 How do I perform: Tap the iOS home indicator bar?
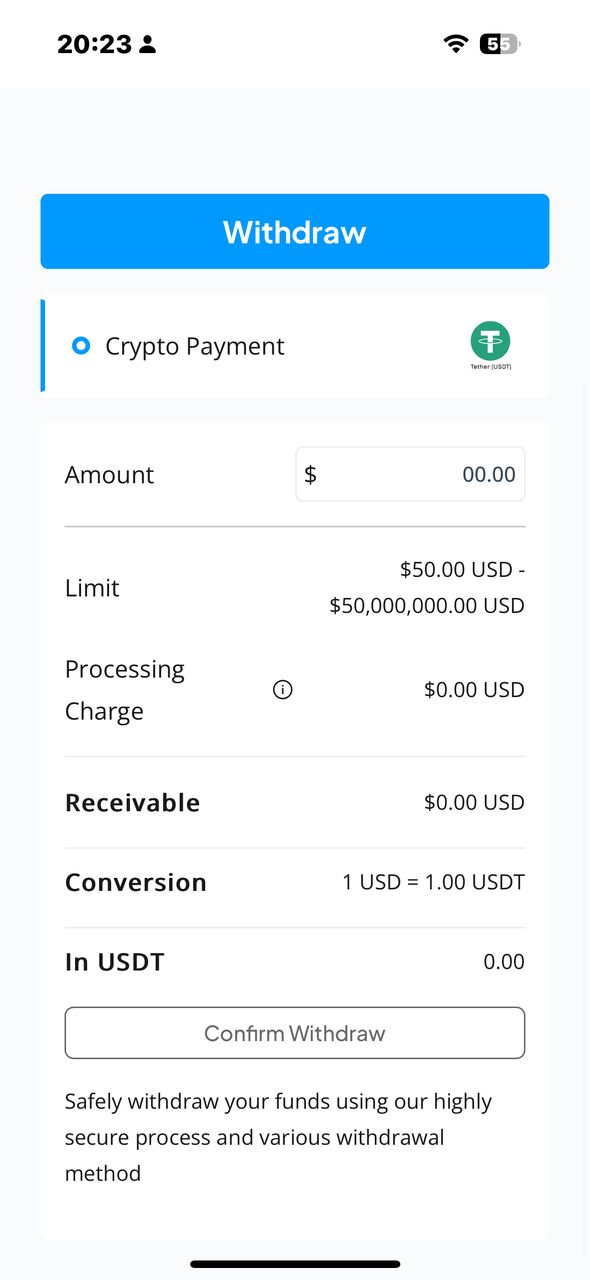point(295,1264)
